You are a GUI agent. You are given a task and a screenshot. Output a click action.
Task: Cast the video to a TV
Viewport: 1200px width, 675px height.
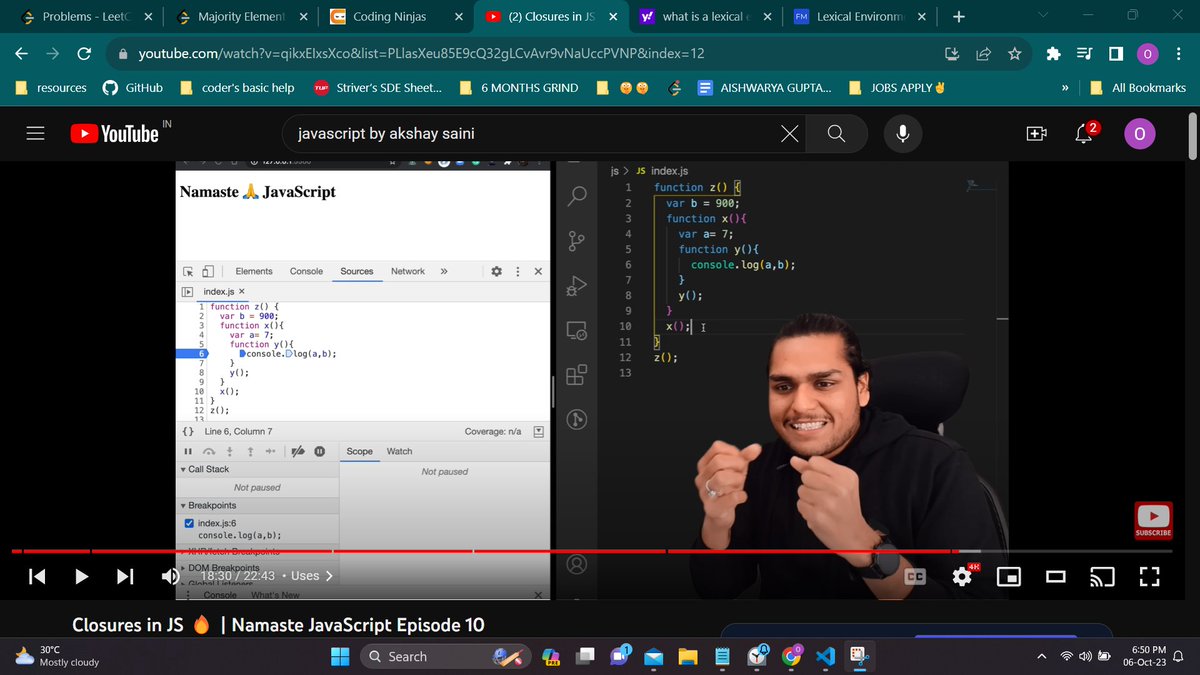coord(1102,576)
